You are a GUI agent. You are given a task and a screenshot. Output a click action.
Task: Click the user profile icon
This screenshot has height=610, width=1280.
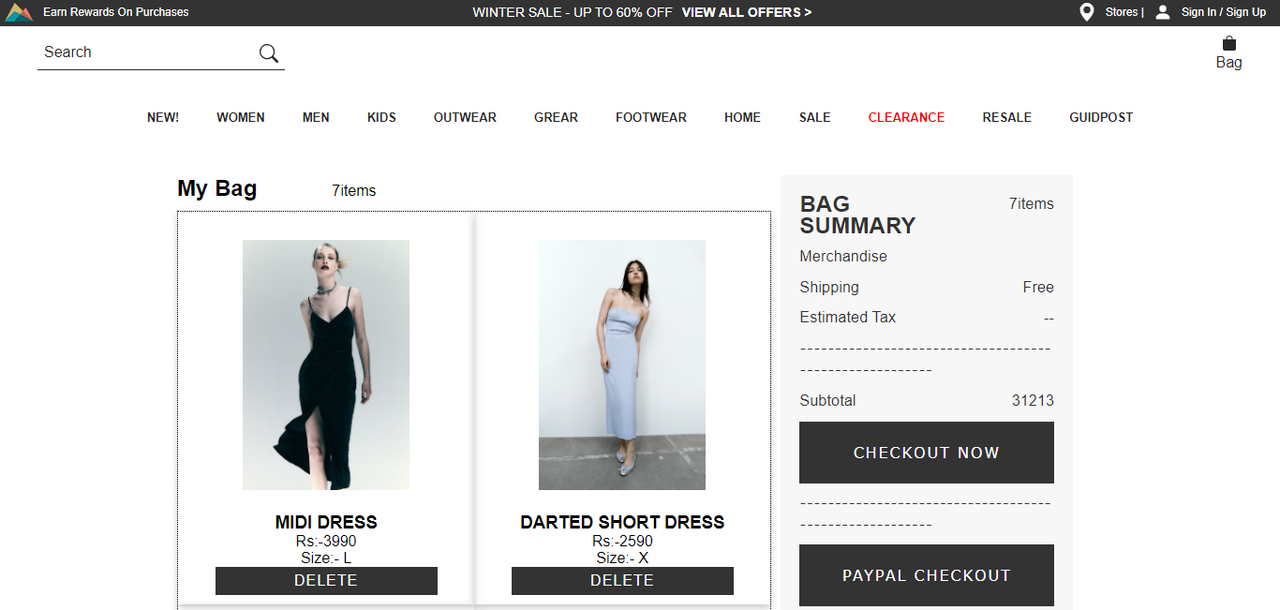click(x=1163, y=12)
